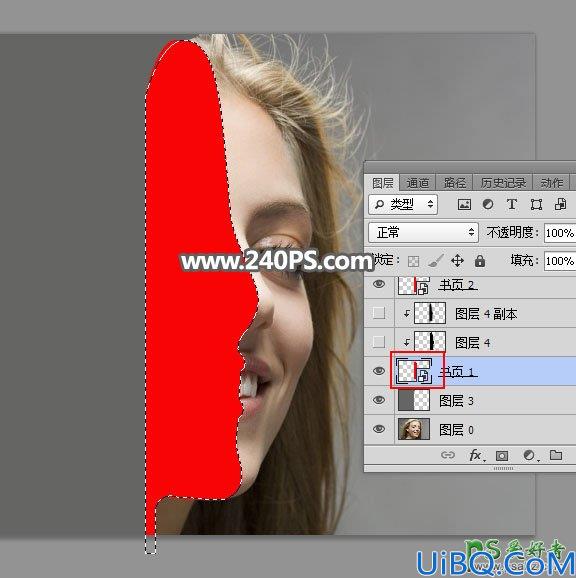Image resolution: width=576 pixels, height=578 pixels.
Task: Hide the 图层 3 layer
Action: pos(379,400)
